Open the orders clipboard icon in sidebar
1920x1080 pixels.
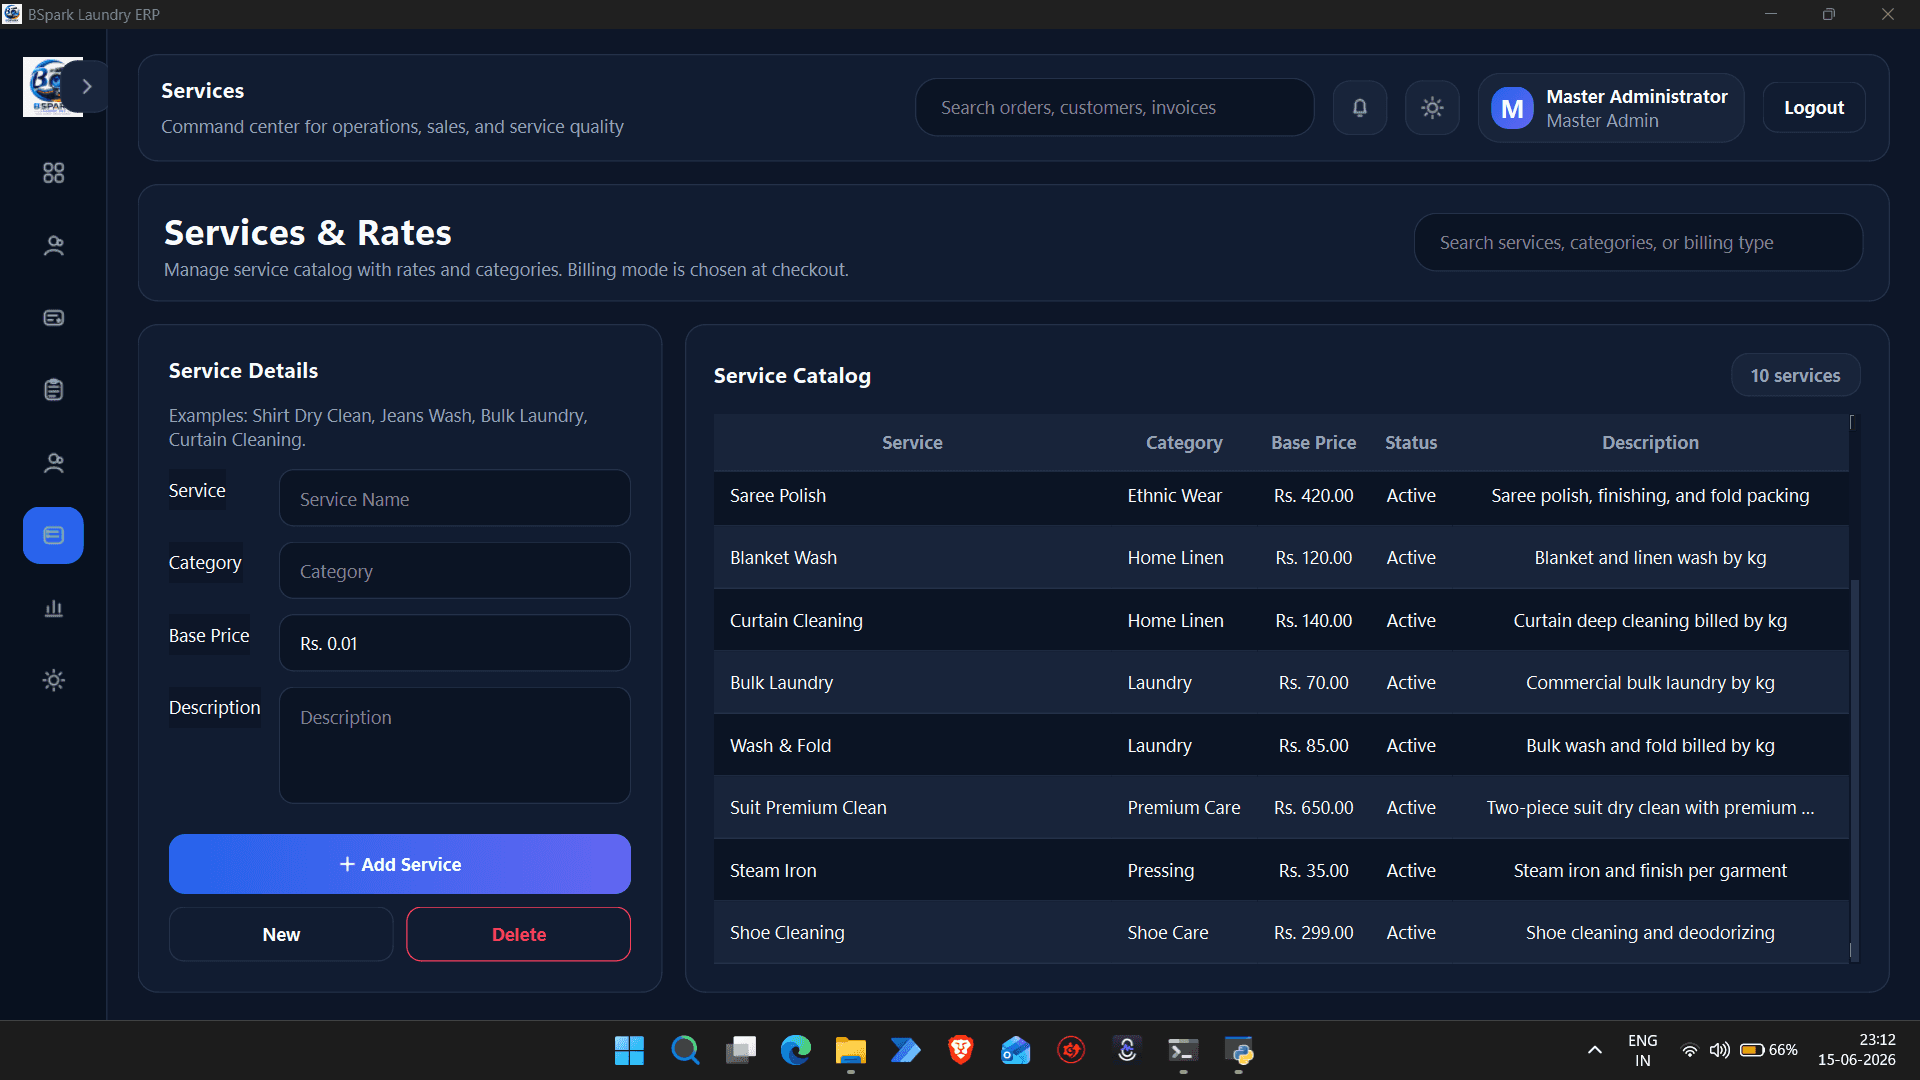(54, 390)
